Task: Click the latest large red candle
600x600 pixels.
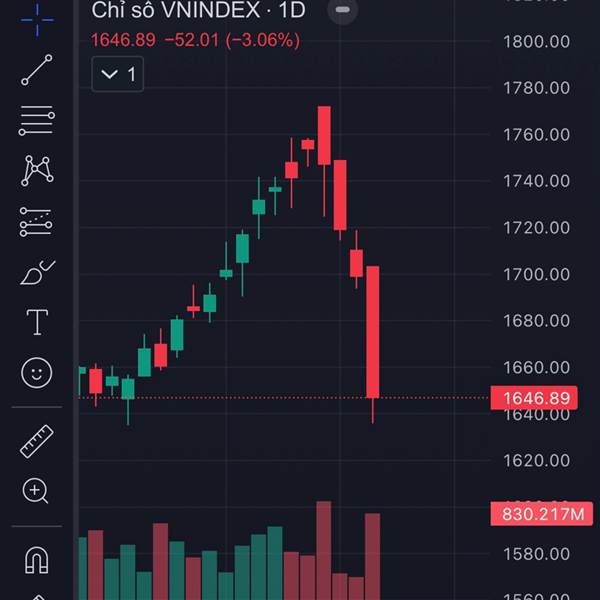Action: (x=373, y=330)
